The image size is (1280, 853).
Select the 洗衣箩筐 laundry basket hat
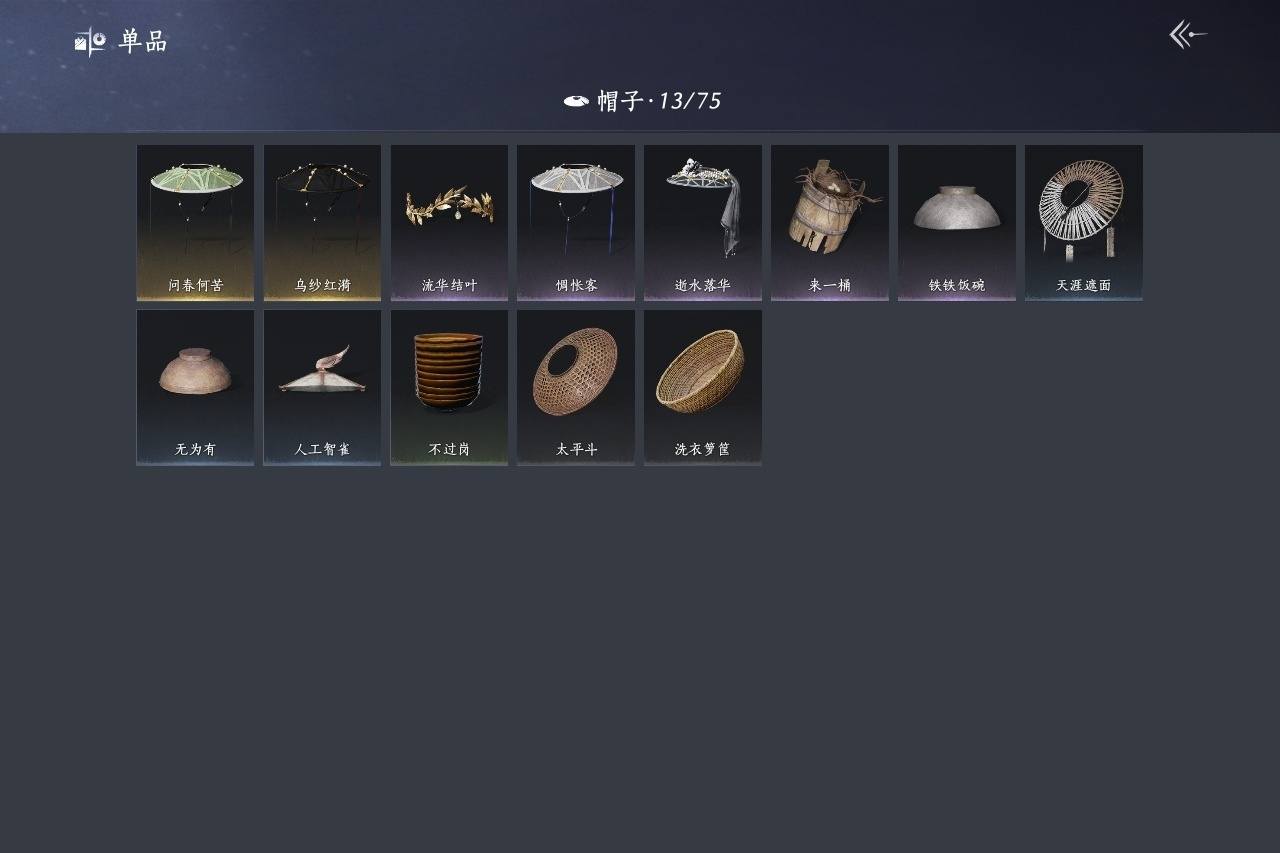[703, 387]
